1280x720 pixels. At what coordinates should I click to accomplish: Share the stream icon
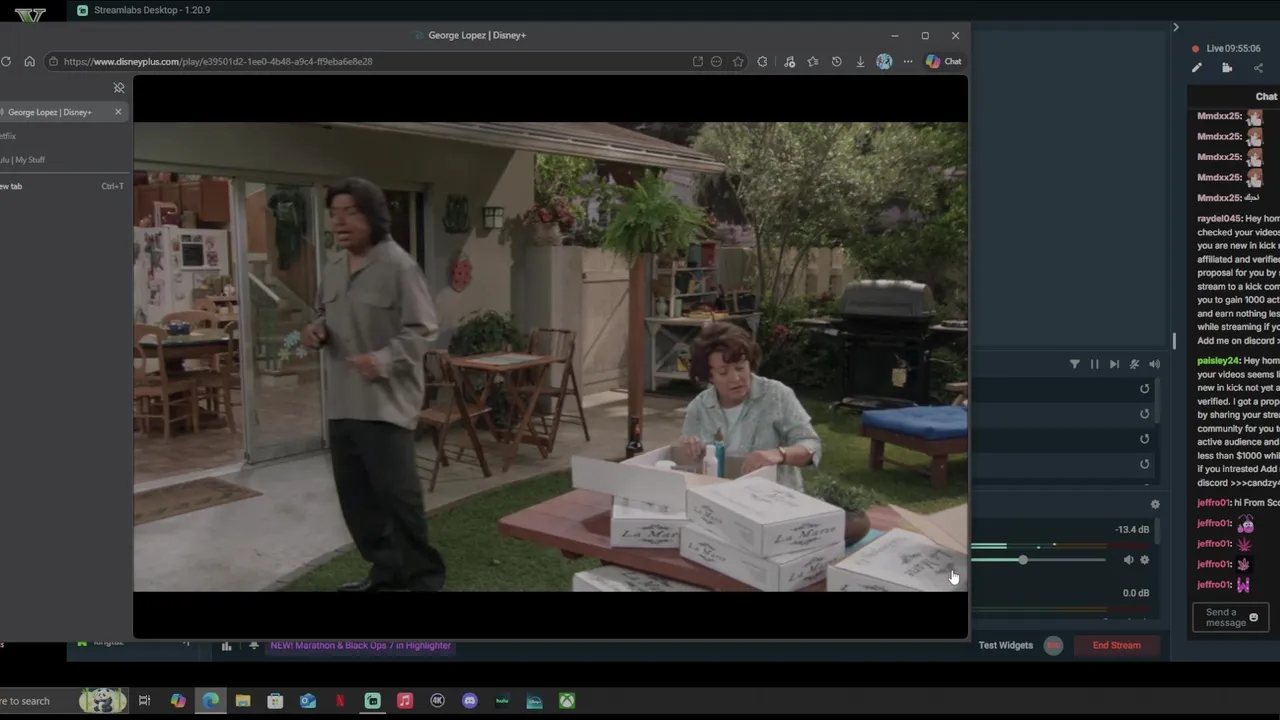coord(1258,68)
